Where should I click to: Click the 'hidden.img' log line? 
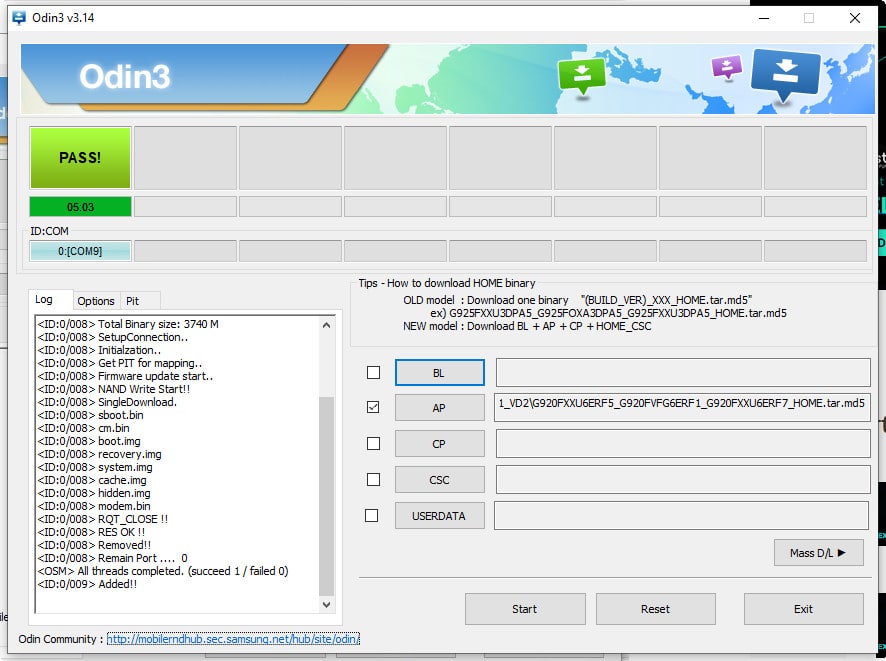coord(94,493)
